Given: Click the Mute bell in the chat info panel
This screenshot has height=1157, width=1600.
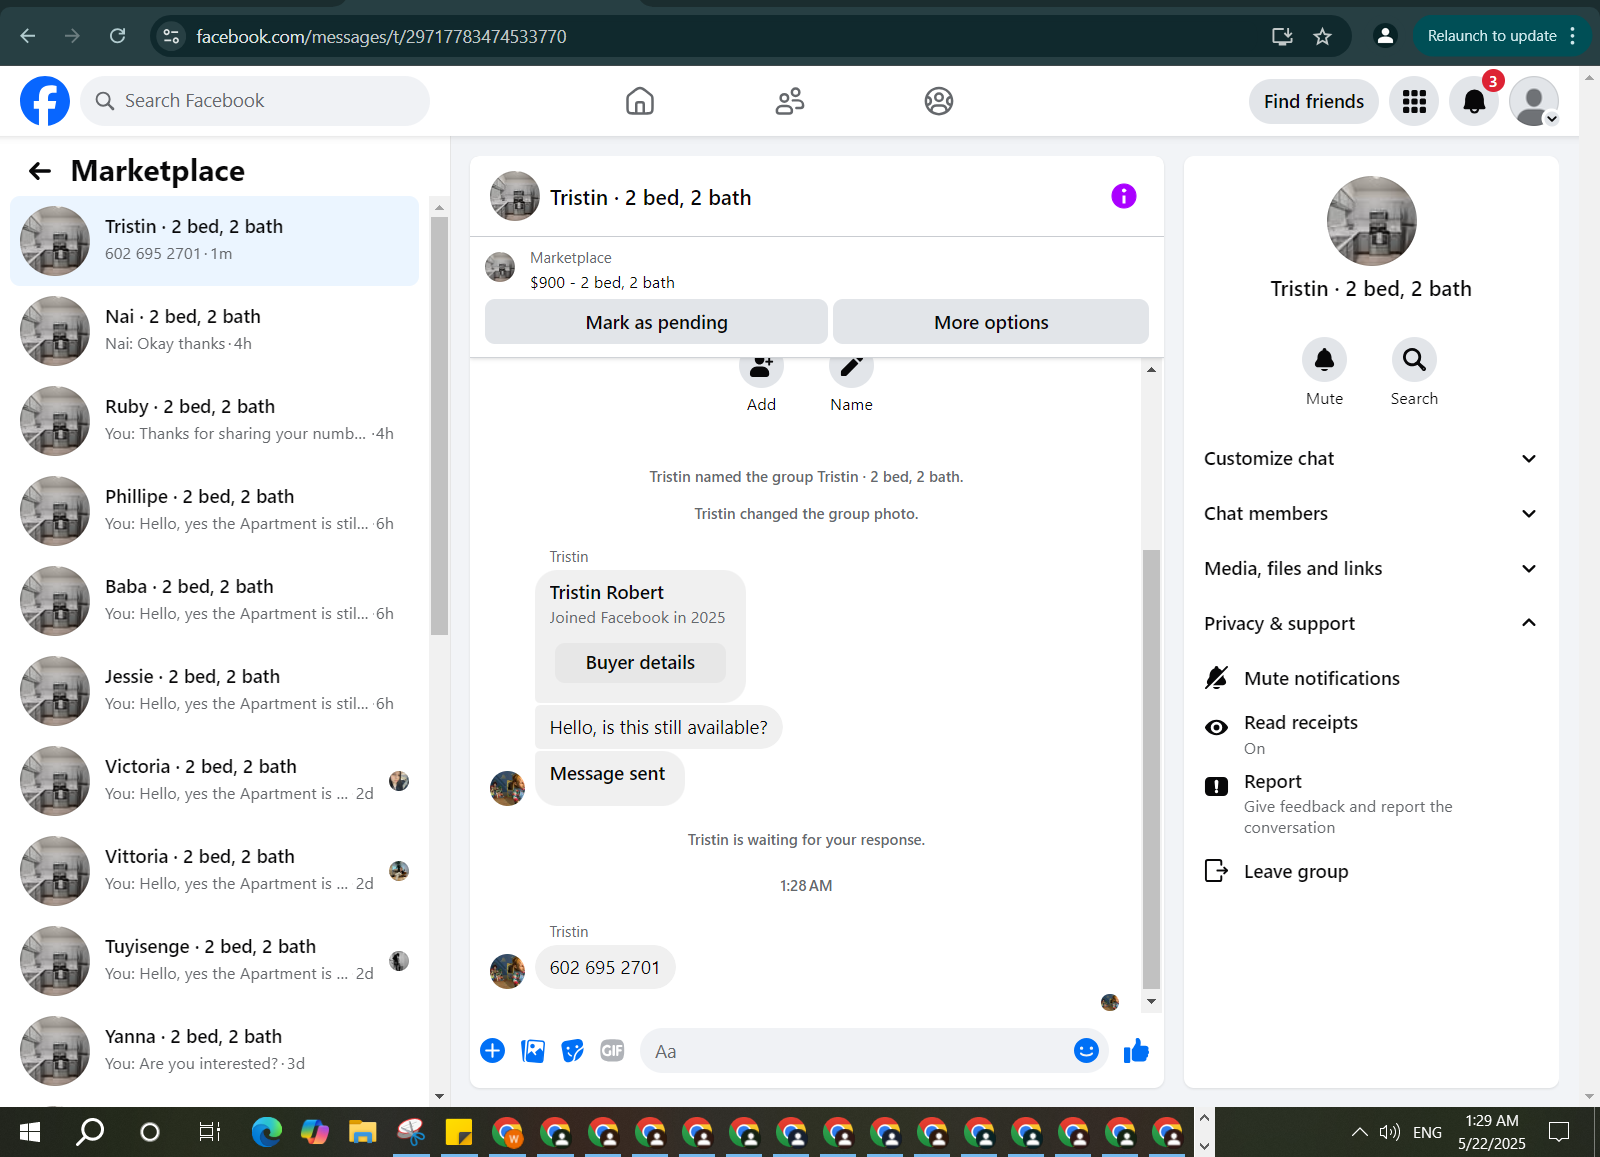Looking at the screenshot, I should 1324,359.
